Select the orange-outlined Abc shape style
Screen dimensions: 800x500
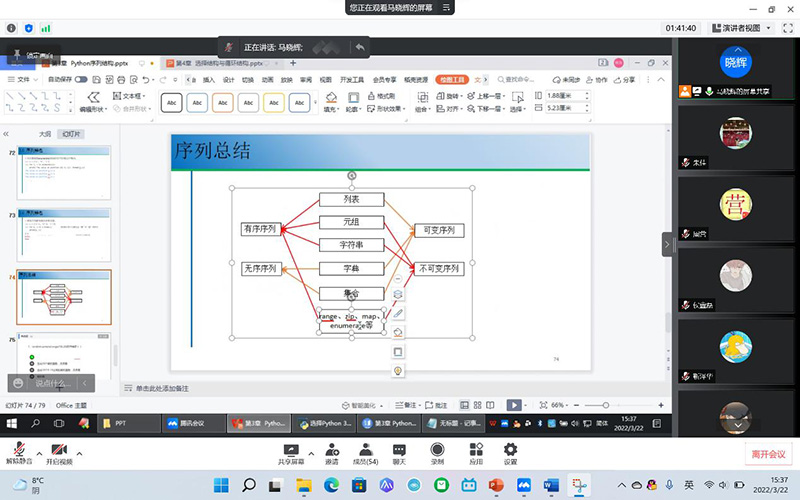[222, 103]
